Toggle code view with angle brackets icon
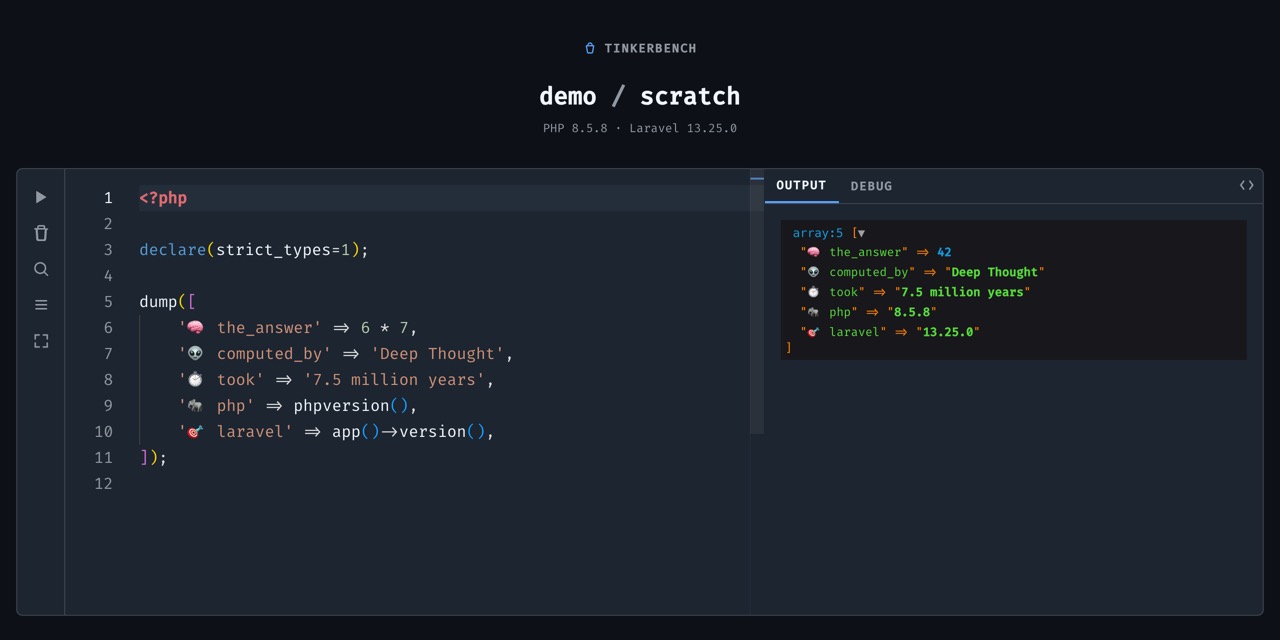The width and height of the screenshot is (1280, 640). 1246,185
